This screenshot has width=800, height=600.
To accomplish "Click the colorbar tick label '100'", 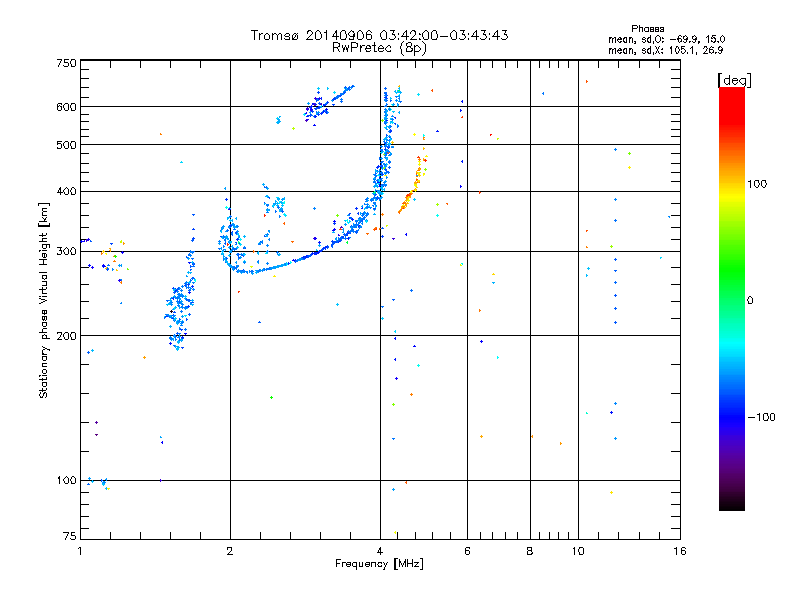I will click(757, 184).
